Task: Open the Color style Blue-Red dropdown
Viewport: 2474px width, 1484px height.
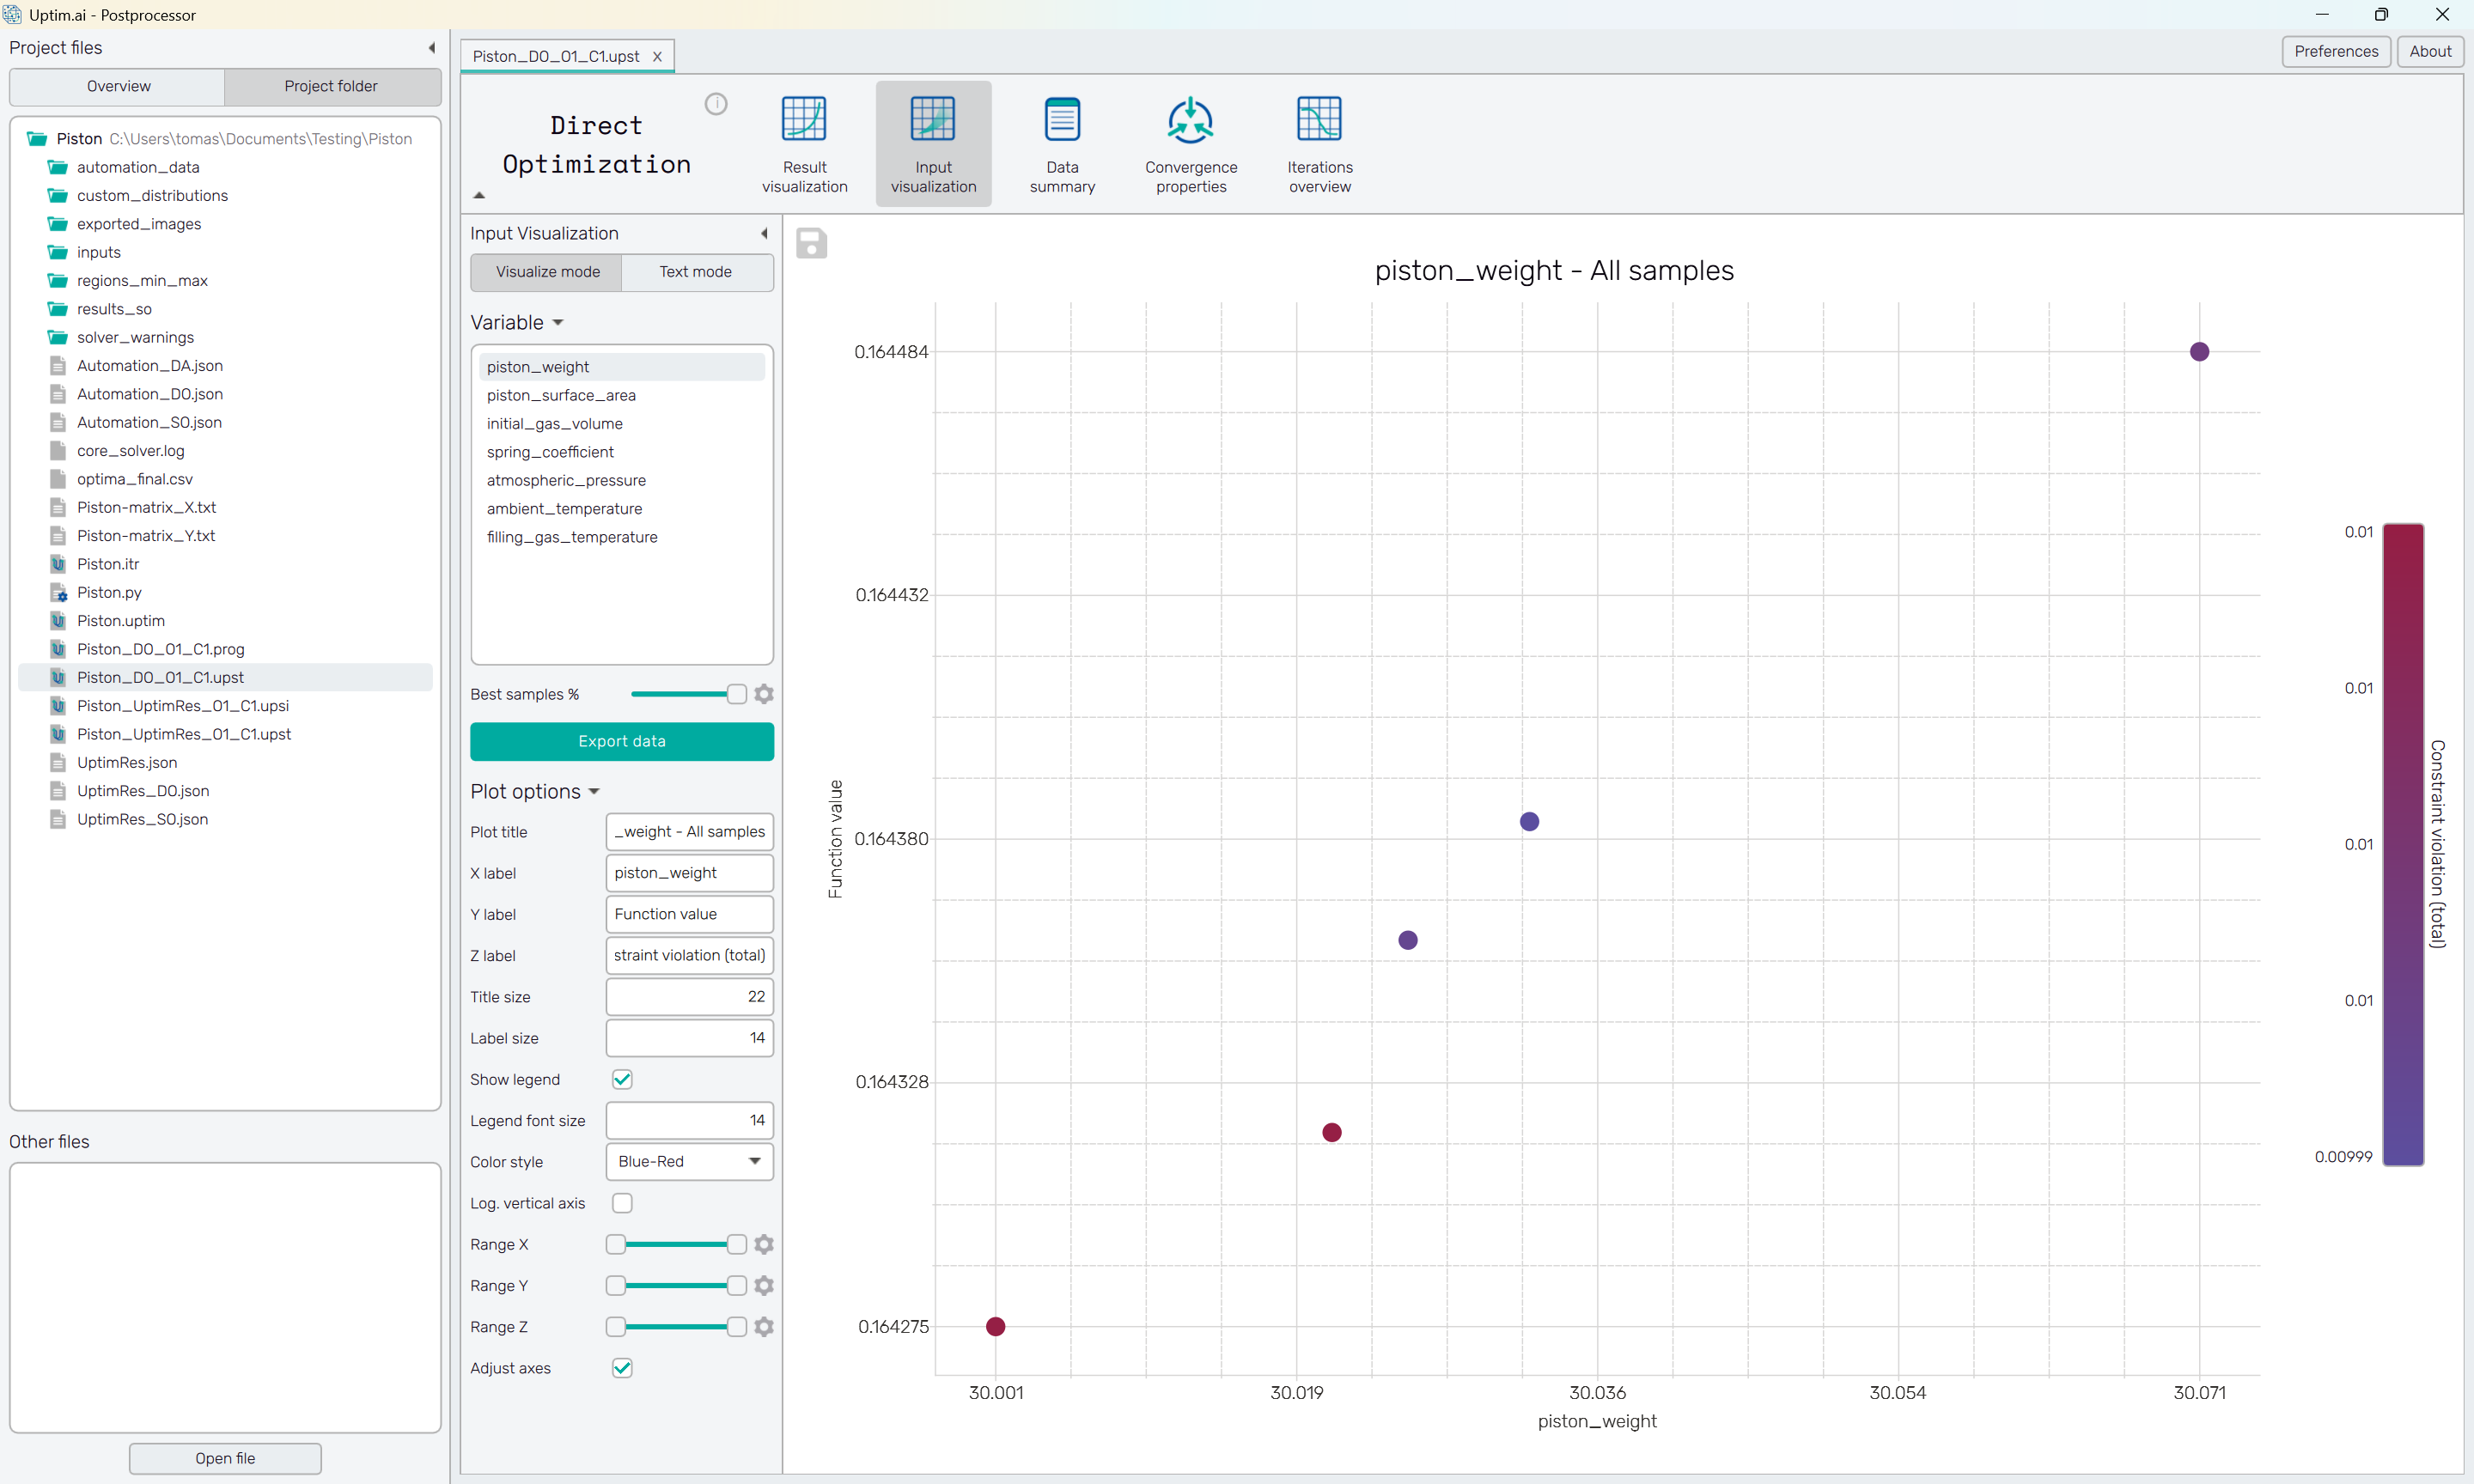Action: [x=689, y=1161]
